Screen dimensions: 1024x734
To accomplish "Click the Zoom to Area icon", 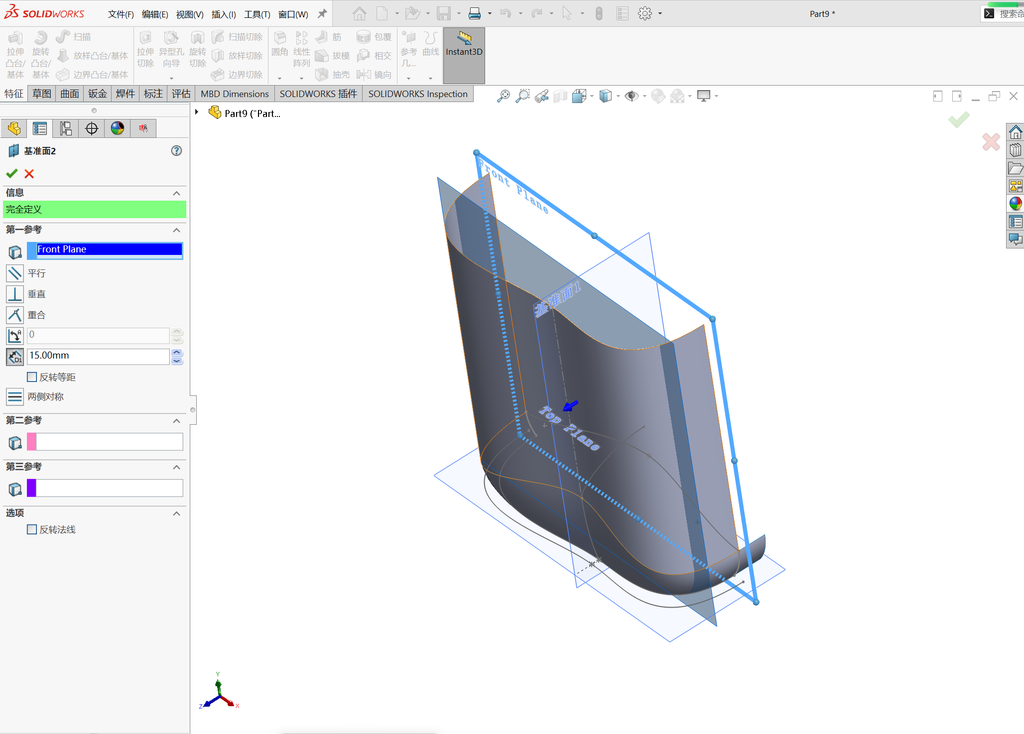I will (x=522, y=96).
